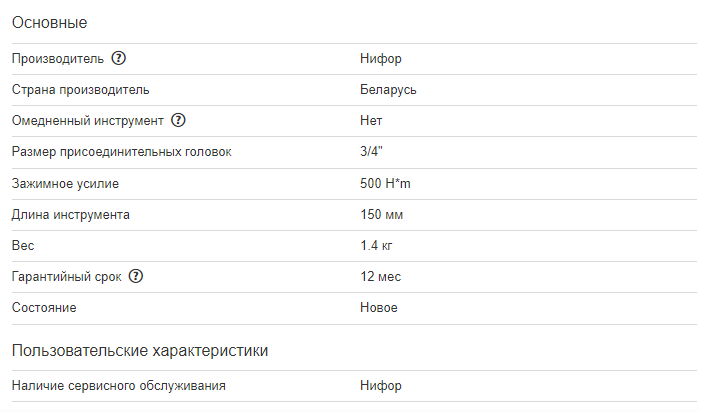Click the Нифор value in Производитель row
Image resolution: width=701 pixels, height=412 pixels.
tap(381, 59)
